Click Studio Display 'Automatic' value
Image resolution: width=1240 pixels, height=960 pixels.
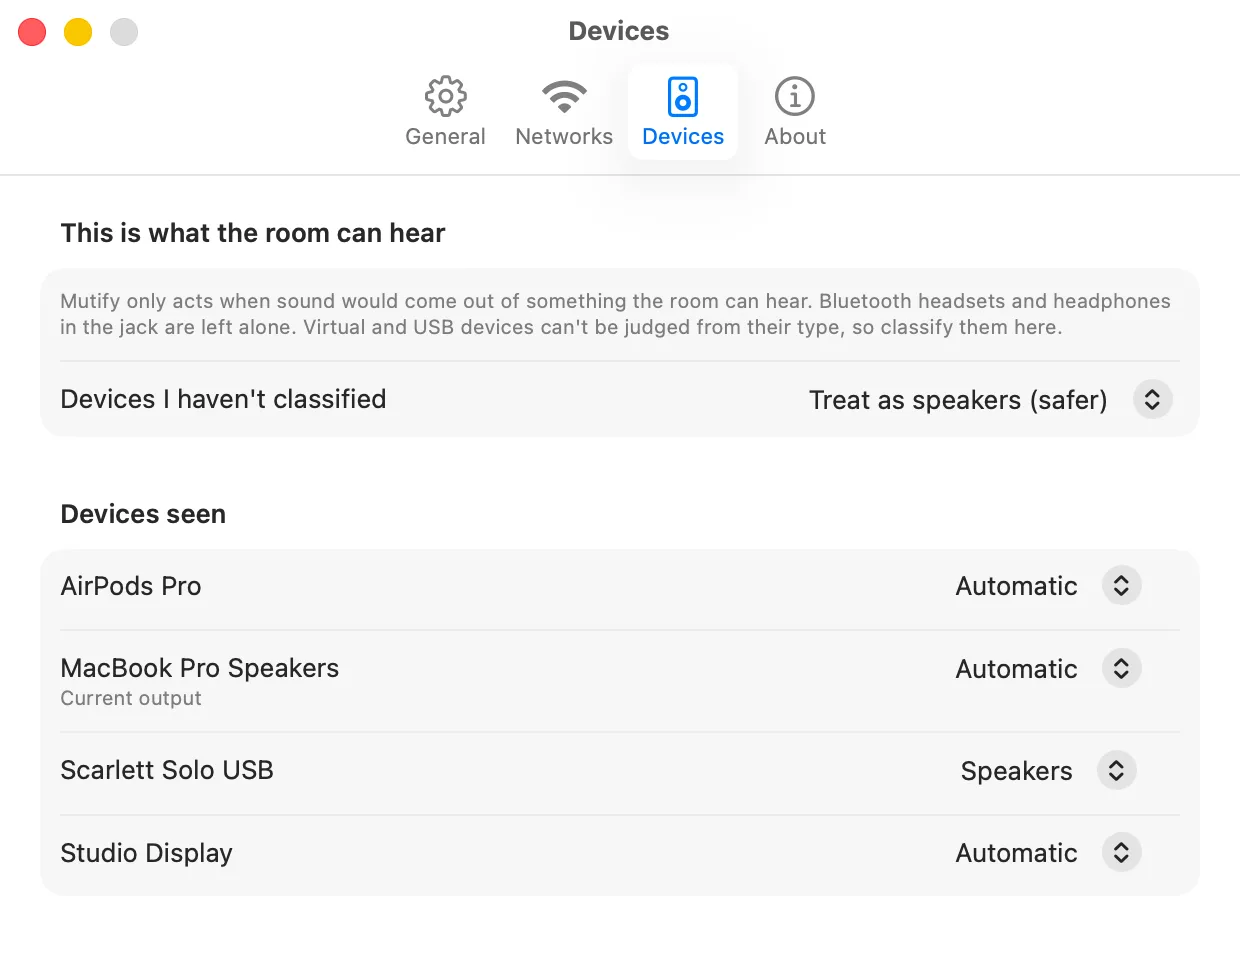tap(1016, 853)
